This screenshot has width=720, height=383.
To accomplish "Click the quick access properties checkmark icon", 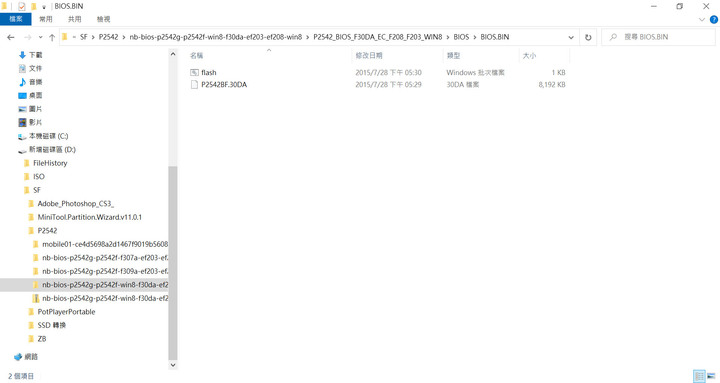I will point(22,6).
